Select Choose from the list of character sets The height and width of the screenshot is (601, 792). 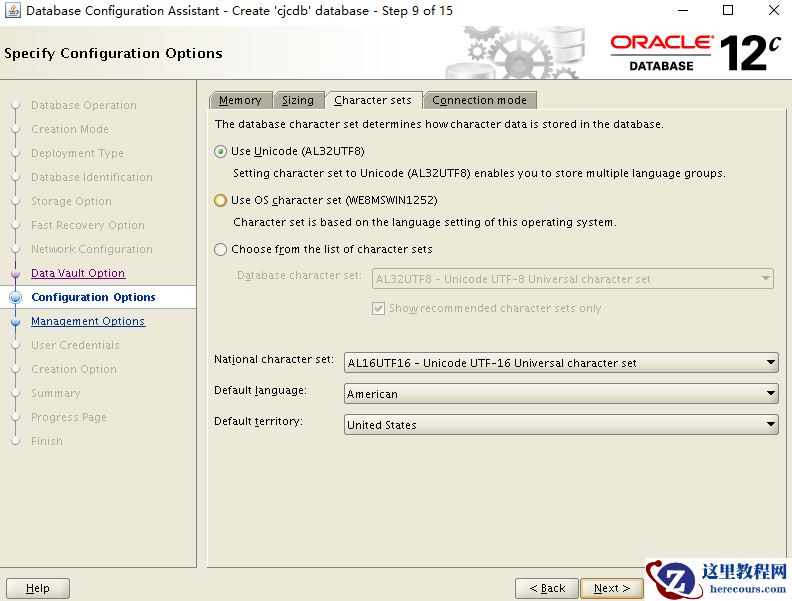[220, 249]
